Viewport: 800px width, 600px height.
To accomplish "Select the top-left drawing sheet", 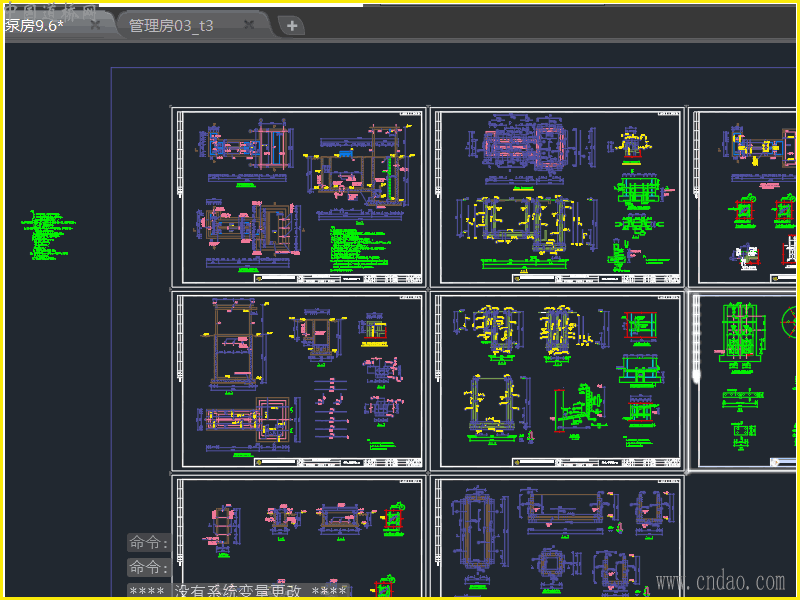I will (299, 197).
